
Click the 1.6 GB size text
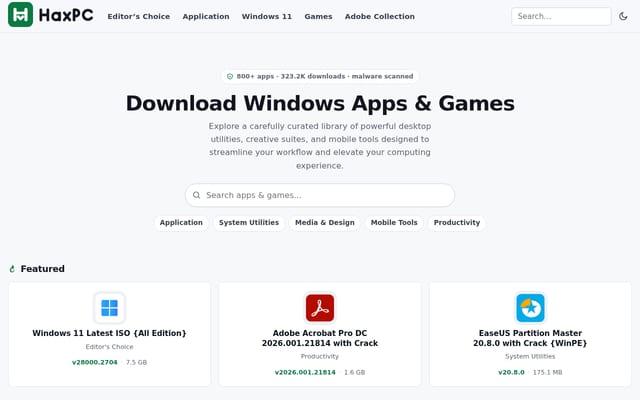(355, 372)
